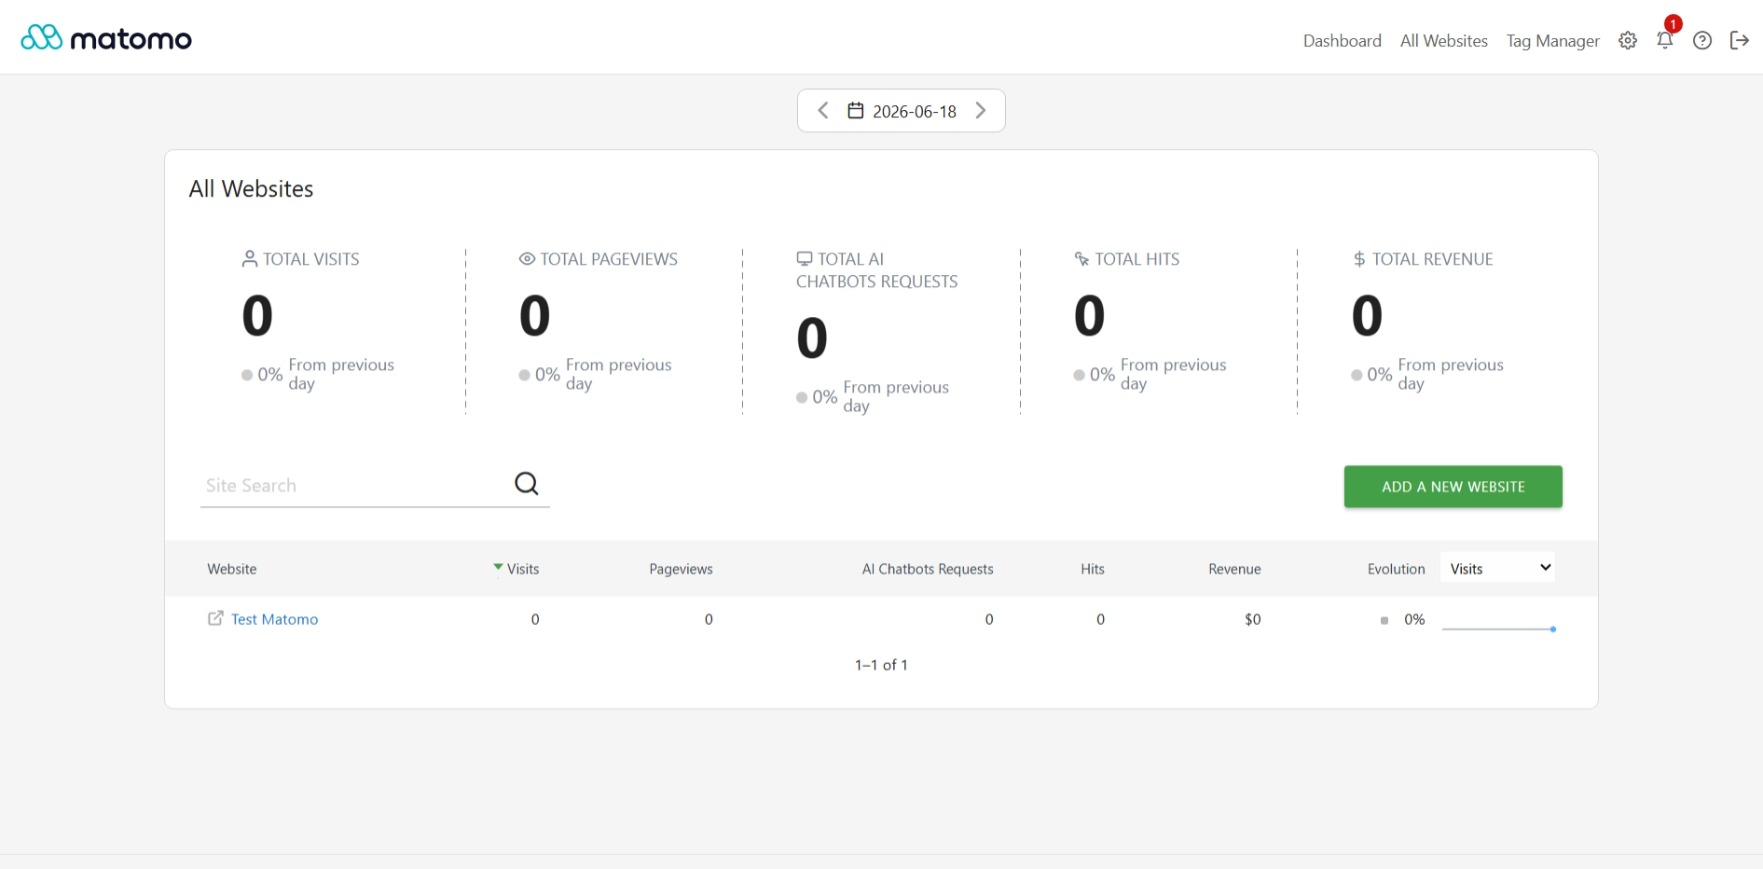Open the Test Matomo website link

click(275, 619)
